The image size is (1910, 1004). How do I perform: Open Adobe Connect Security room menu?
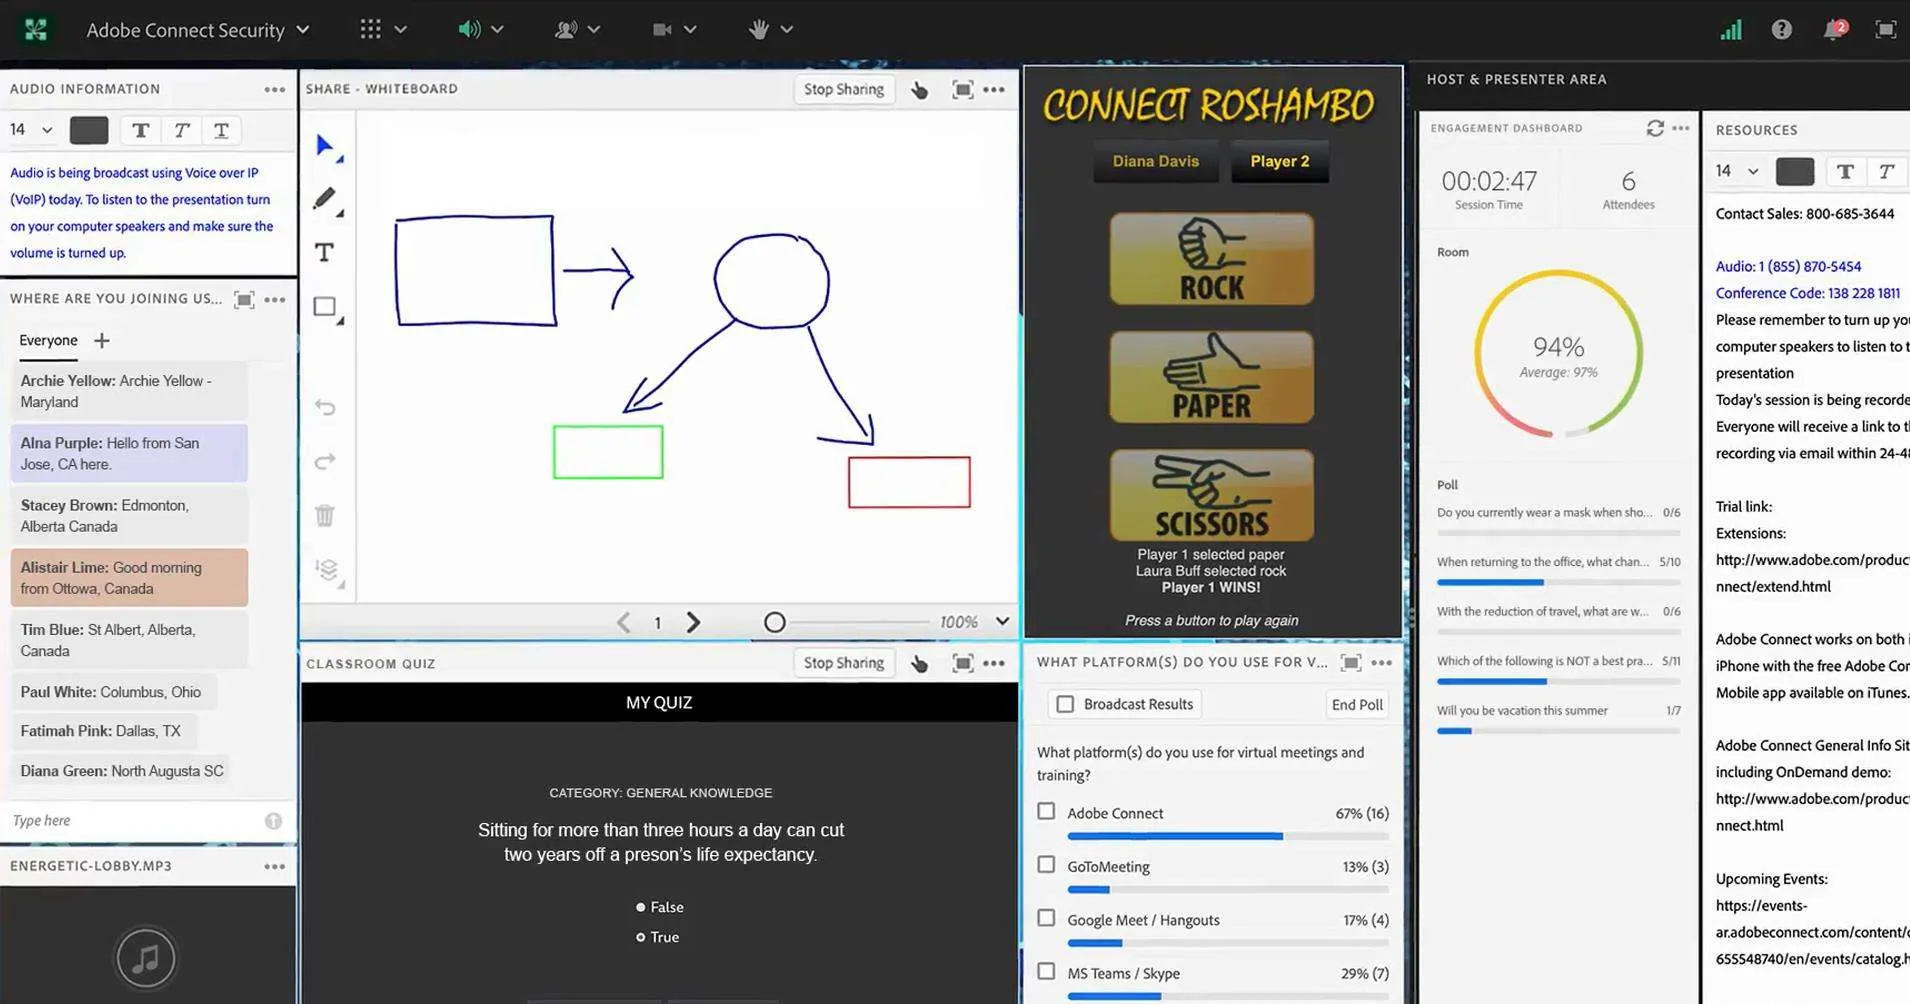point(198,30)
